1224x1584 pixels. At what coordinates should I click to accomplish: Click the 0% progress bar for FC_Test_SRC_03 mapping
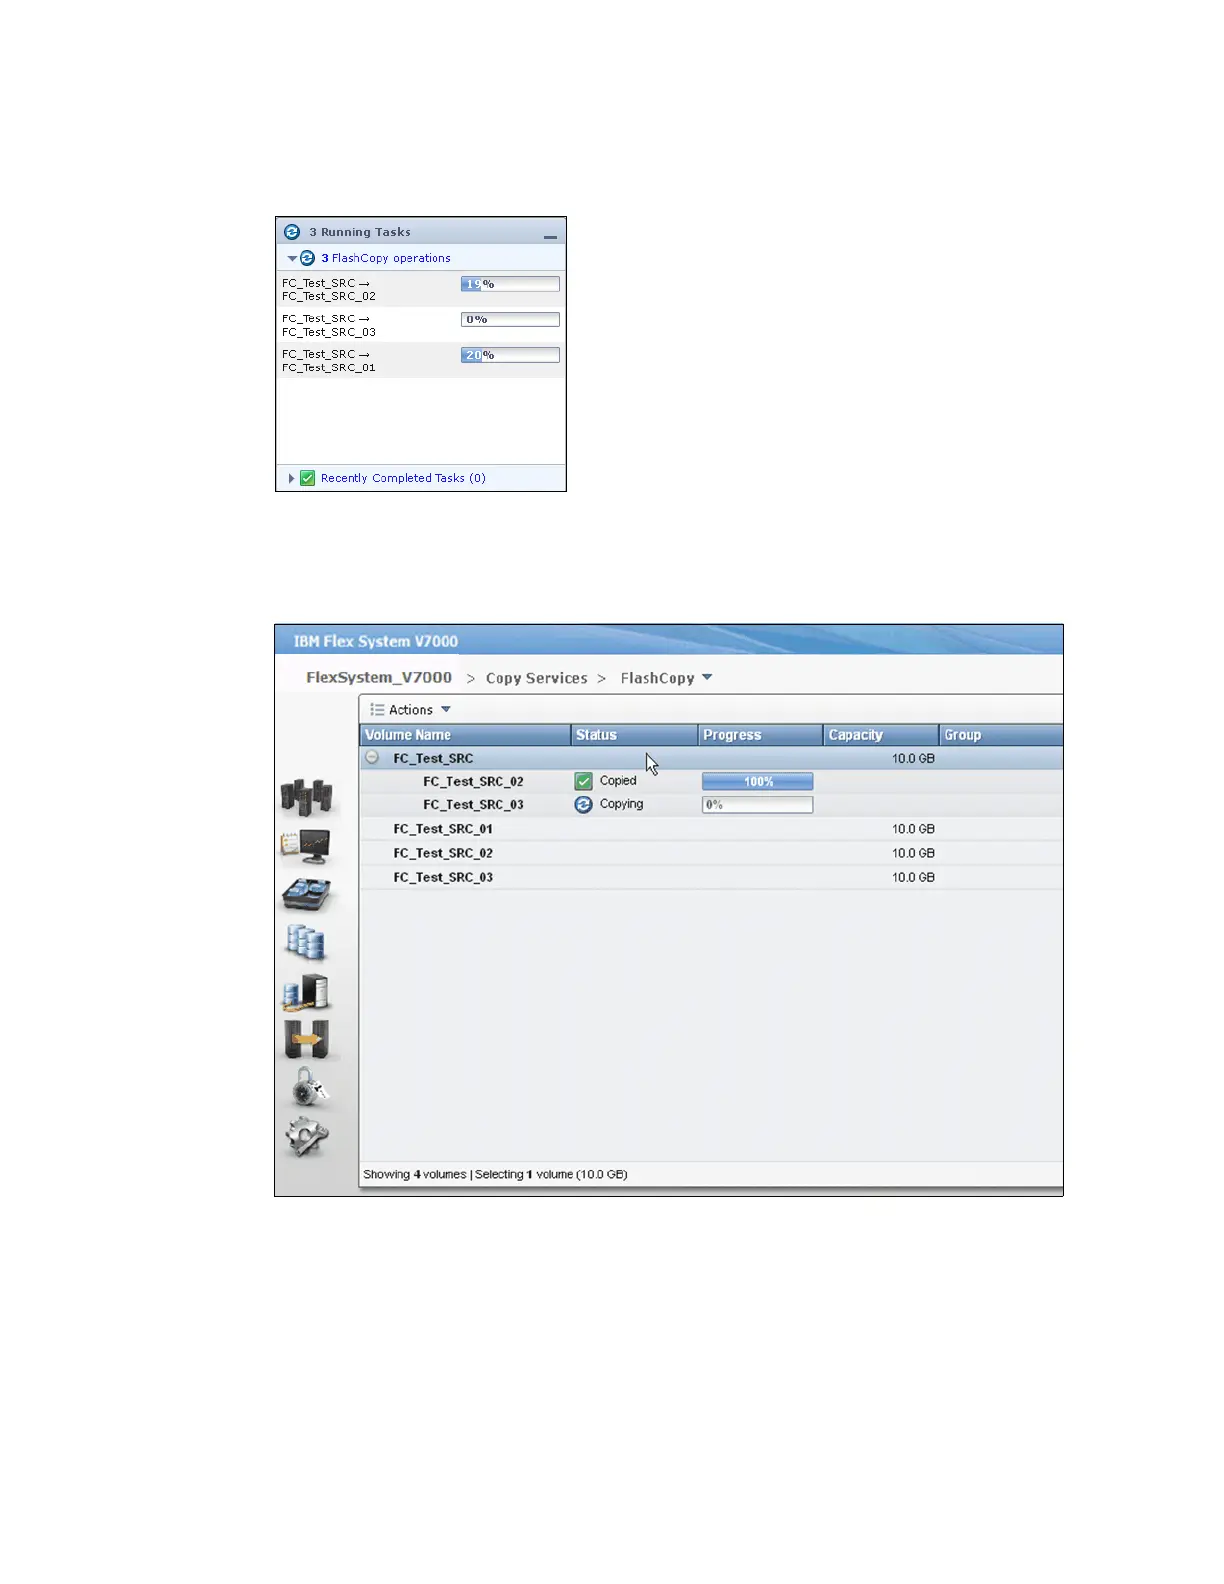[x=757, y=804]
